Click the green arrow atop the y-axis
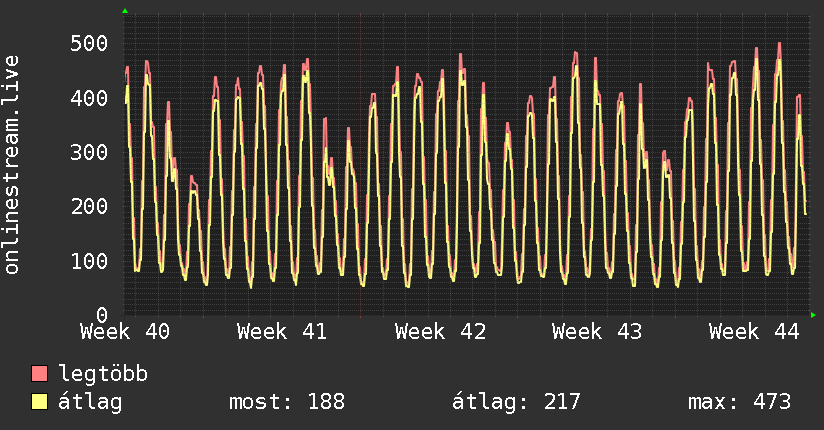 (x=125, y=11)
